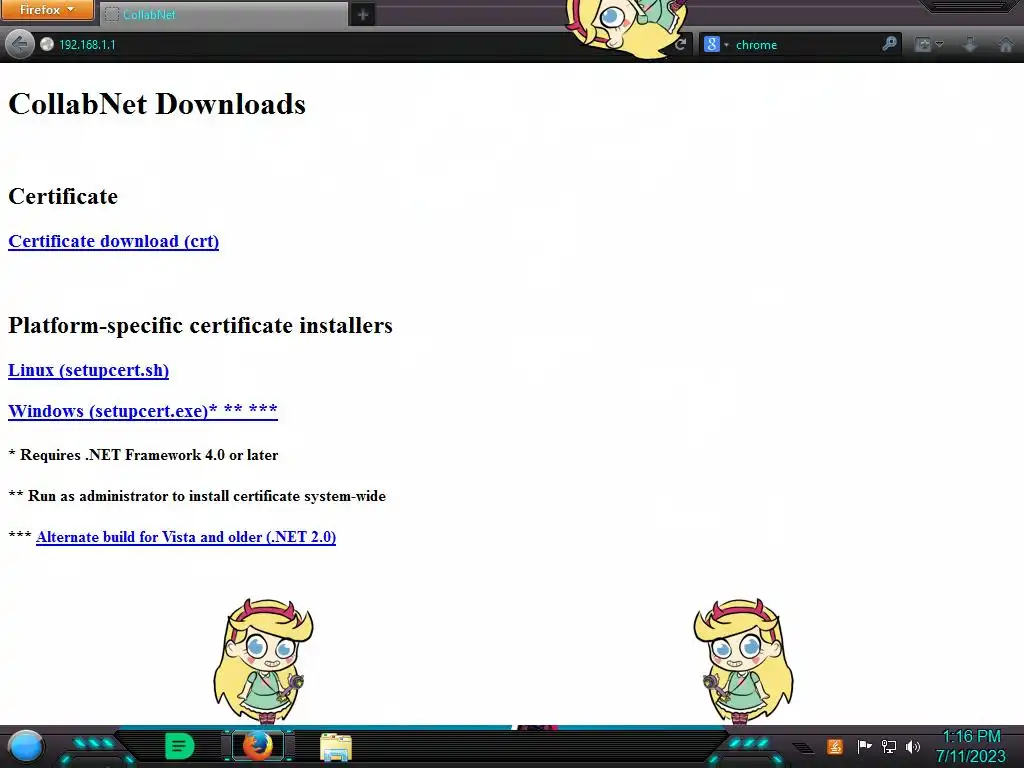1024x768 pixels.
Task: Open the downloads arrow icon
Action: pyautogui.click(x=970, y=44)
